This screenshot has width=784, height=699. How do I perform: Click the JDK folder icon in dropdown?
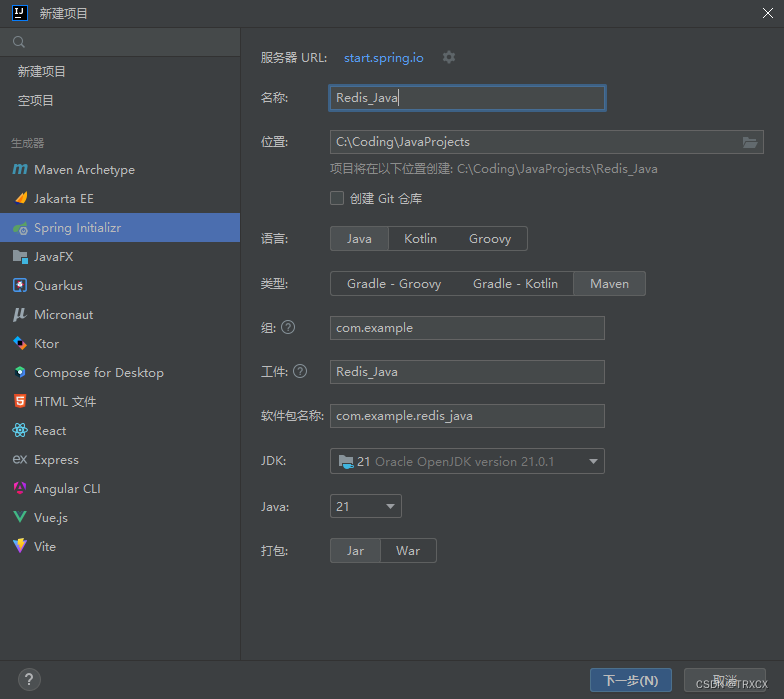[x=346, y=461]
